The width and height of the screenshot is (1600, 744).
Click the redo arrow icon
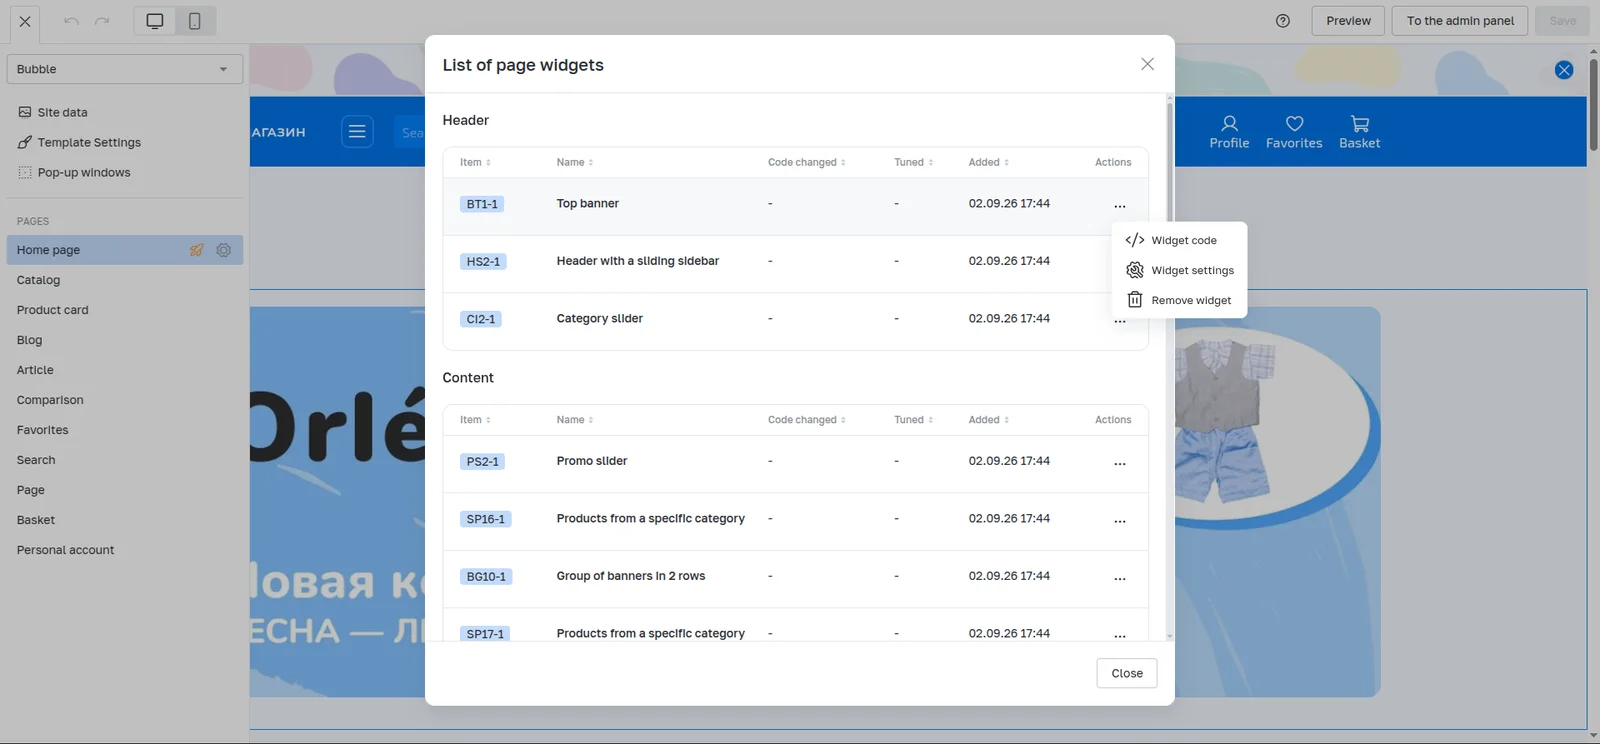[x=102, y=21]
